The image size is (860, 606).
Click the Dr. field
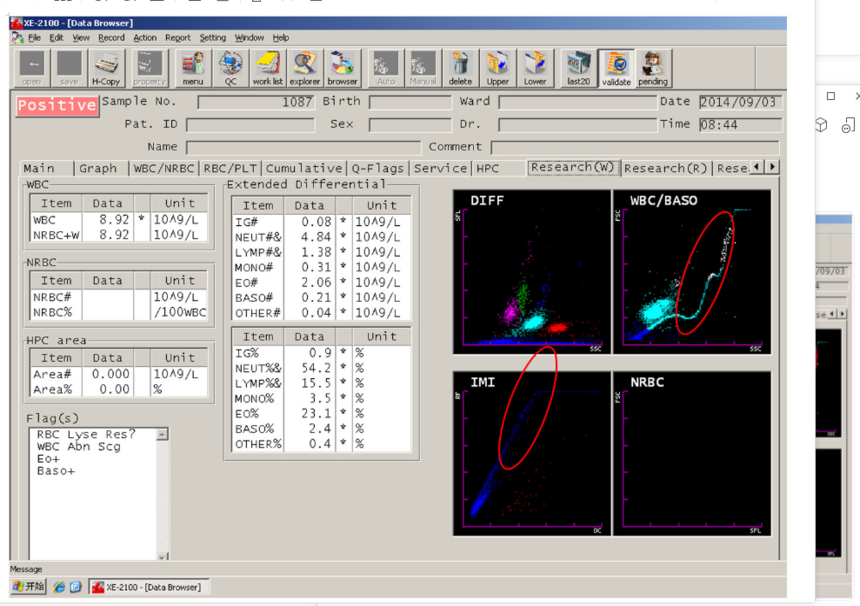[x=578, y=125]
